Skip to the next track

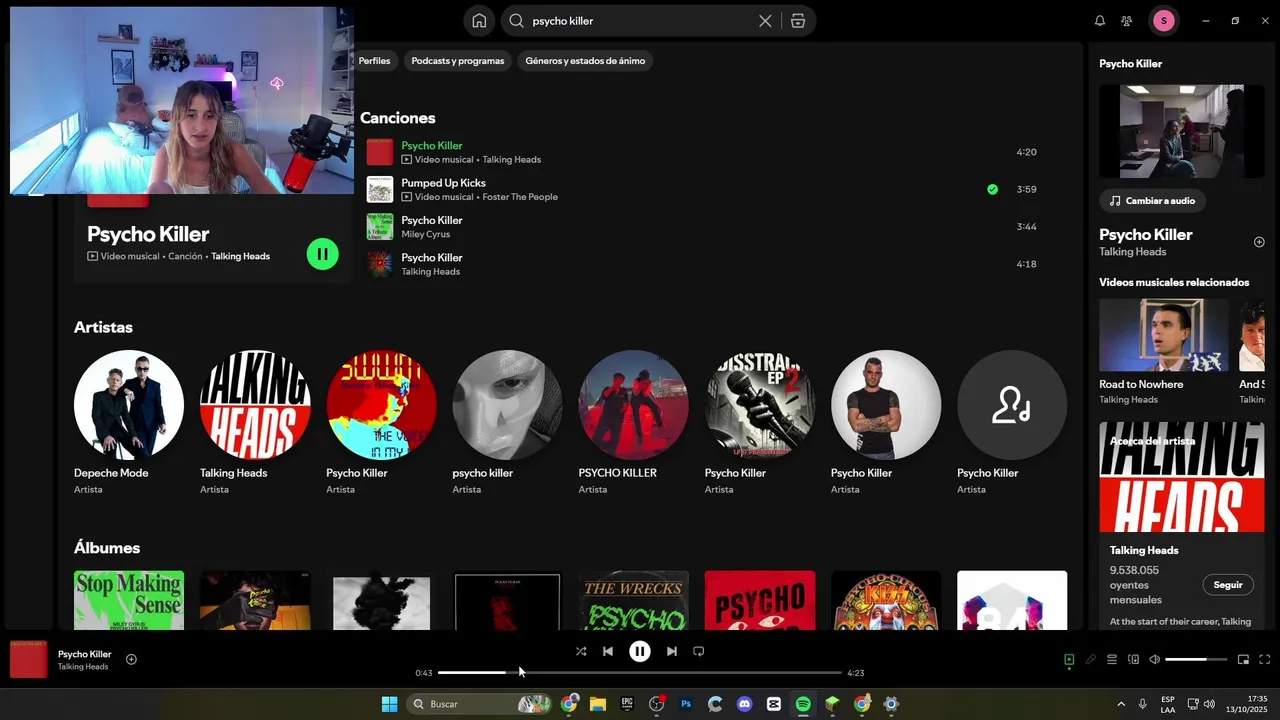point(672,651)
